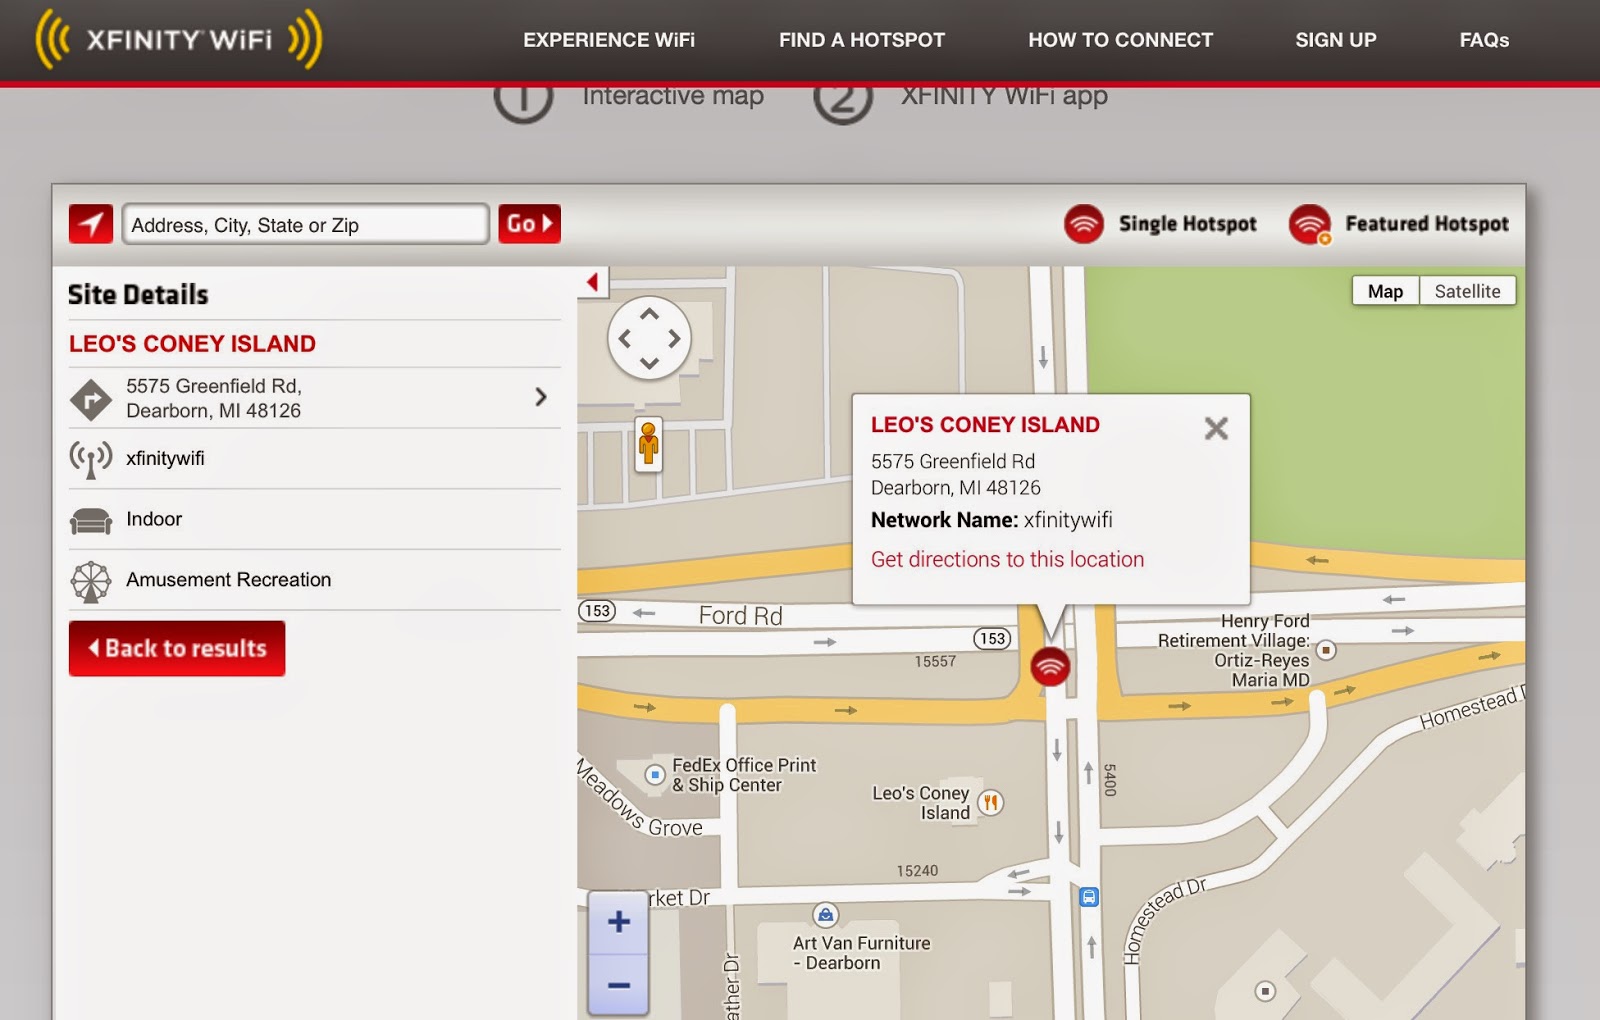
Task: Click the Leo's Coney Island restaurant pin
Action: click(990, 802)
